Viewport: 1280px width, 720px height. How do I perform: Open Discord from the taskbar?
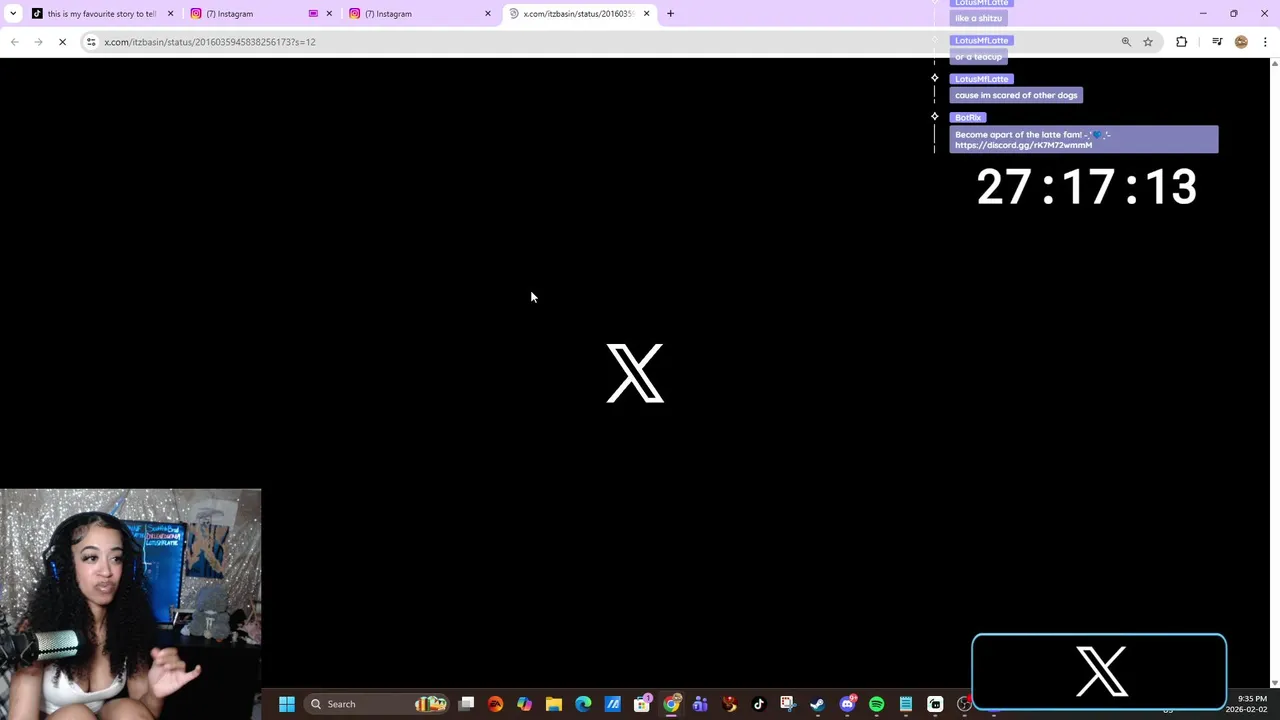pyautogui.click(x=847, y=704)
